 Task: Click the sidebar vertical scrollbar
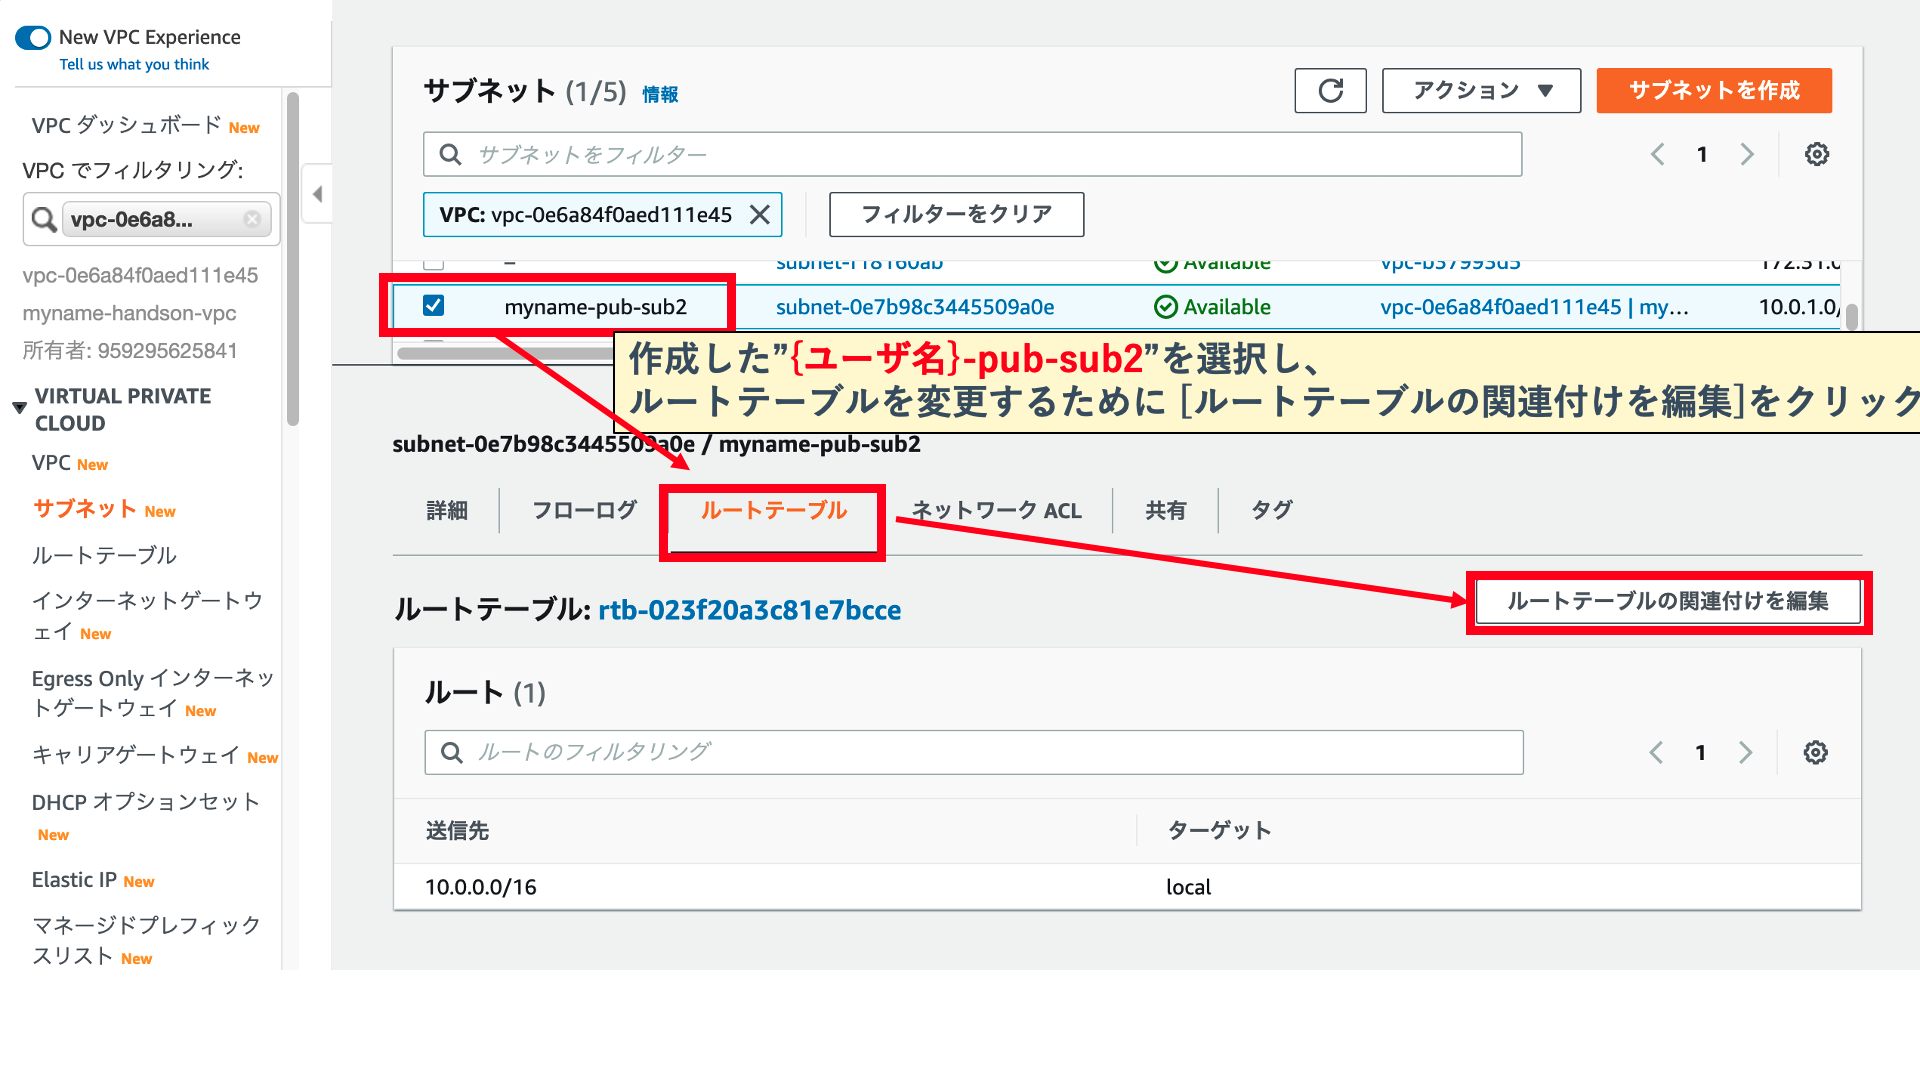[x=293, y=259]
